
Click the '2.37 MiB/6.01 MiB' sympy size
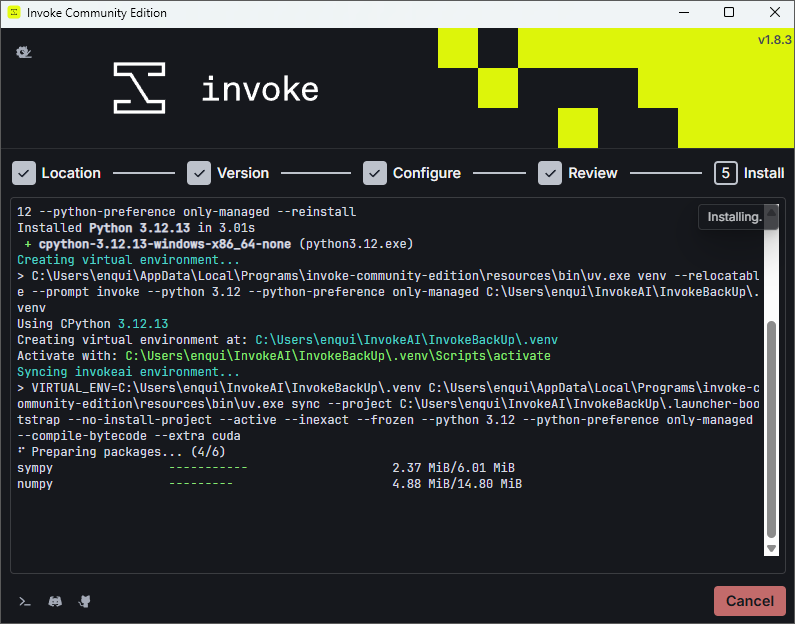(x=453, y=467)
